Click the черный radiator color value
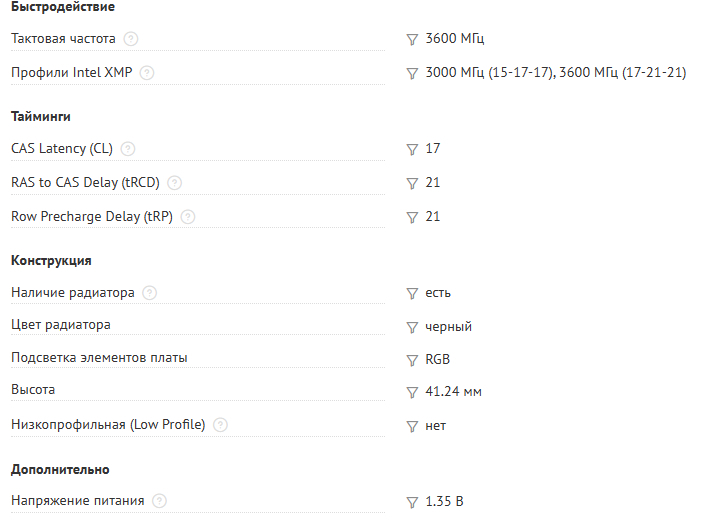The height and width of the screenshot is (530, 721). 448,327
